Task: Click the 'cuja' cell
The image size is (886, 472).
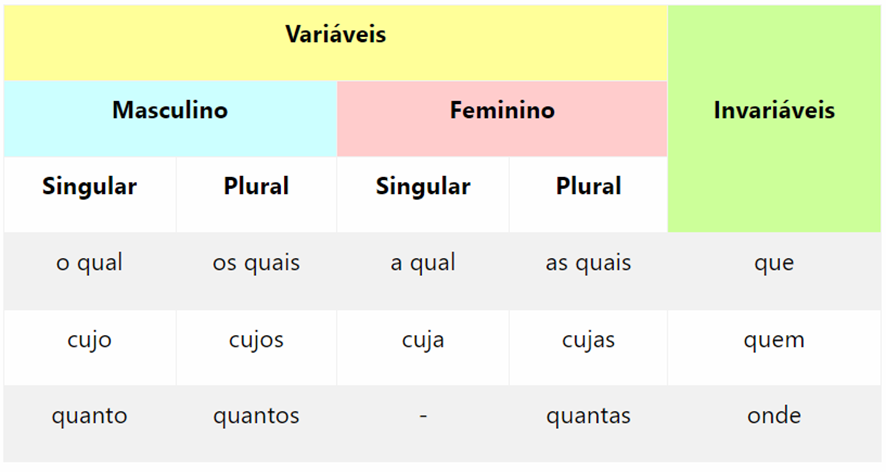Action: [423, 340]
